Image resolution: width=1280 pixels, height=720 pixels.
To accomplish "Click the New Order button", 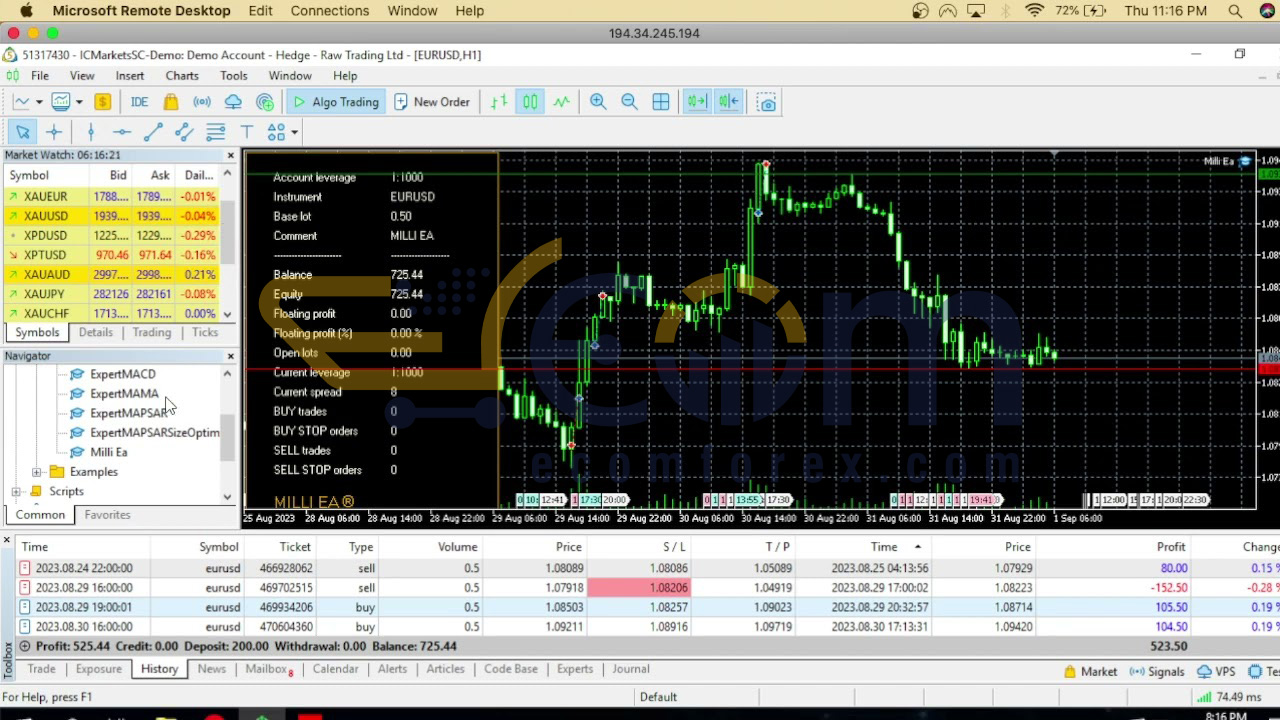I will [432, 102].
